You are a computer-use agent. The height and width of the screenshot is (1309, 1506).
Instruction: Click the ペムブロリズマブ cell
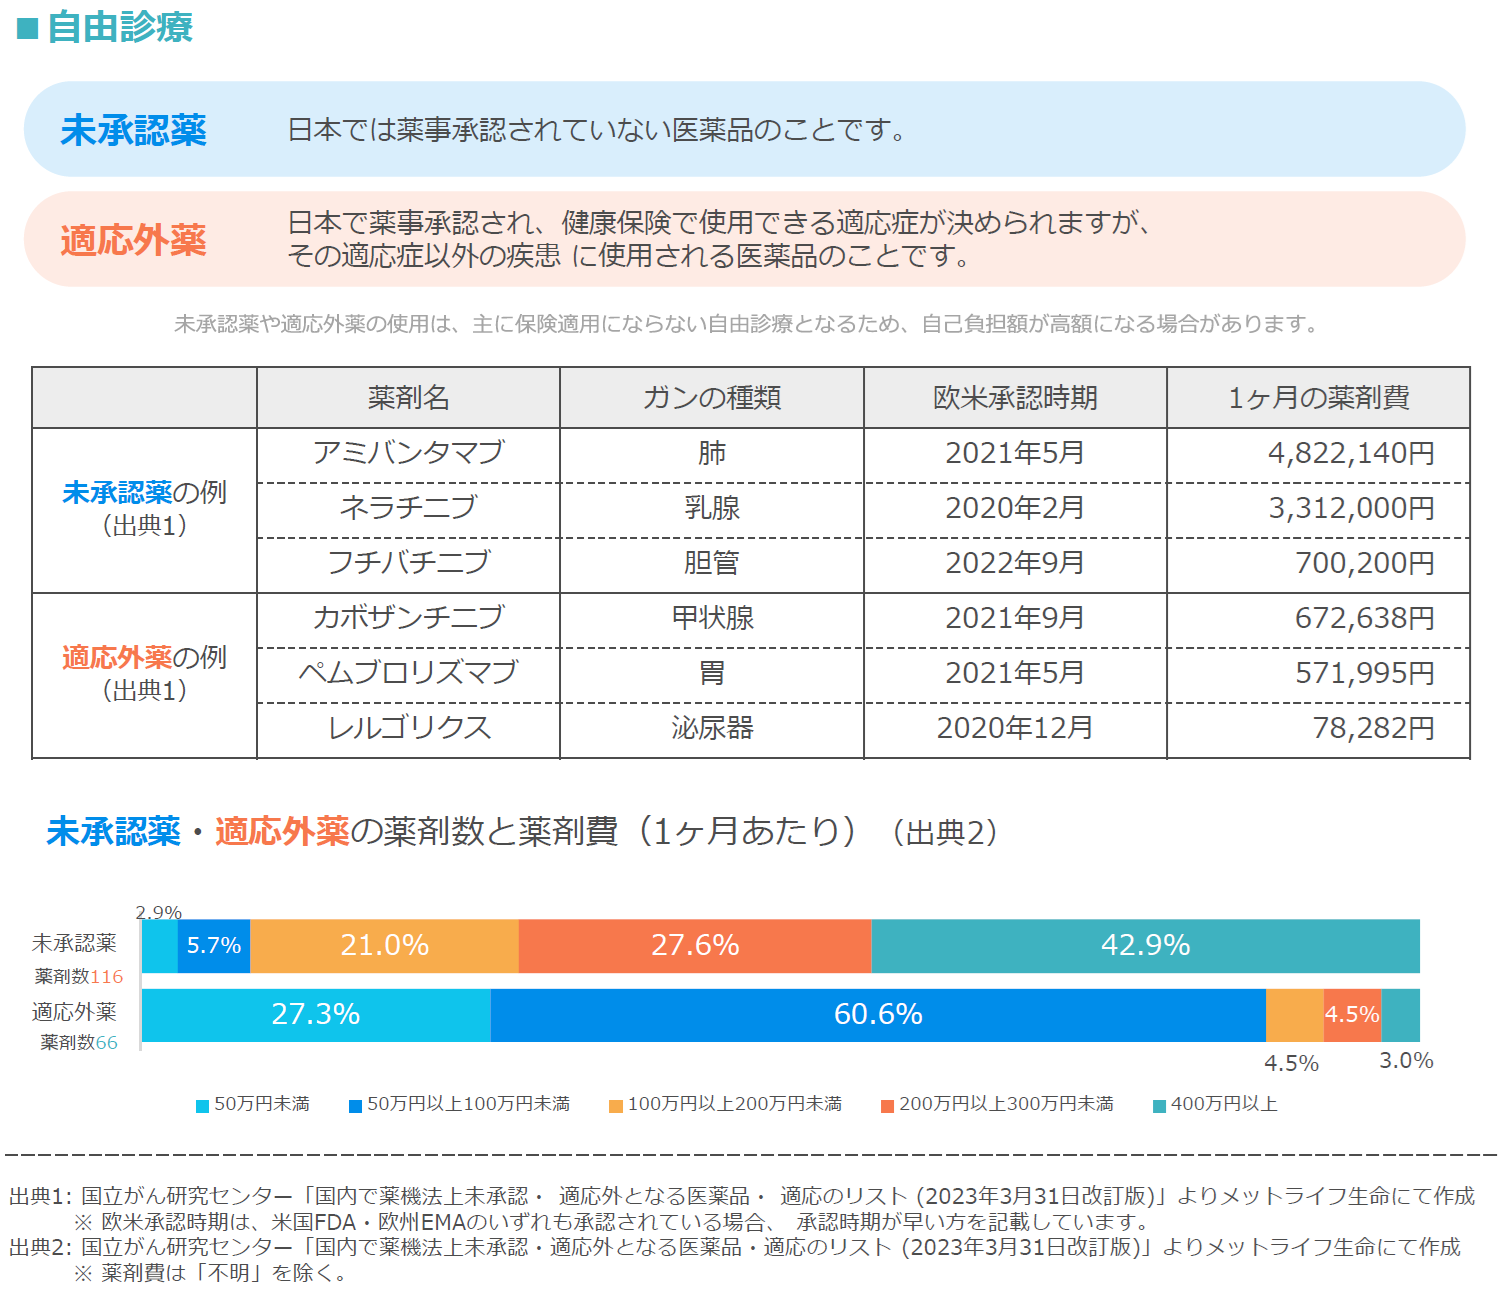click(408, 674)
